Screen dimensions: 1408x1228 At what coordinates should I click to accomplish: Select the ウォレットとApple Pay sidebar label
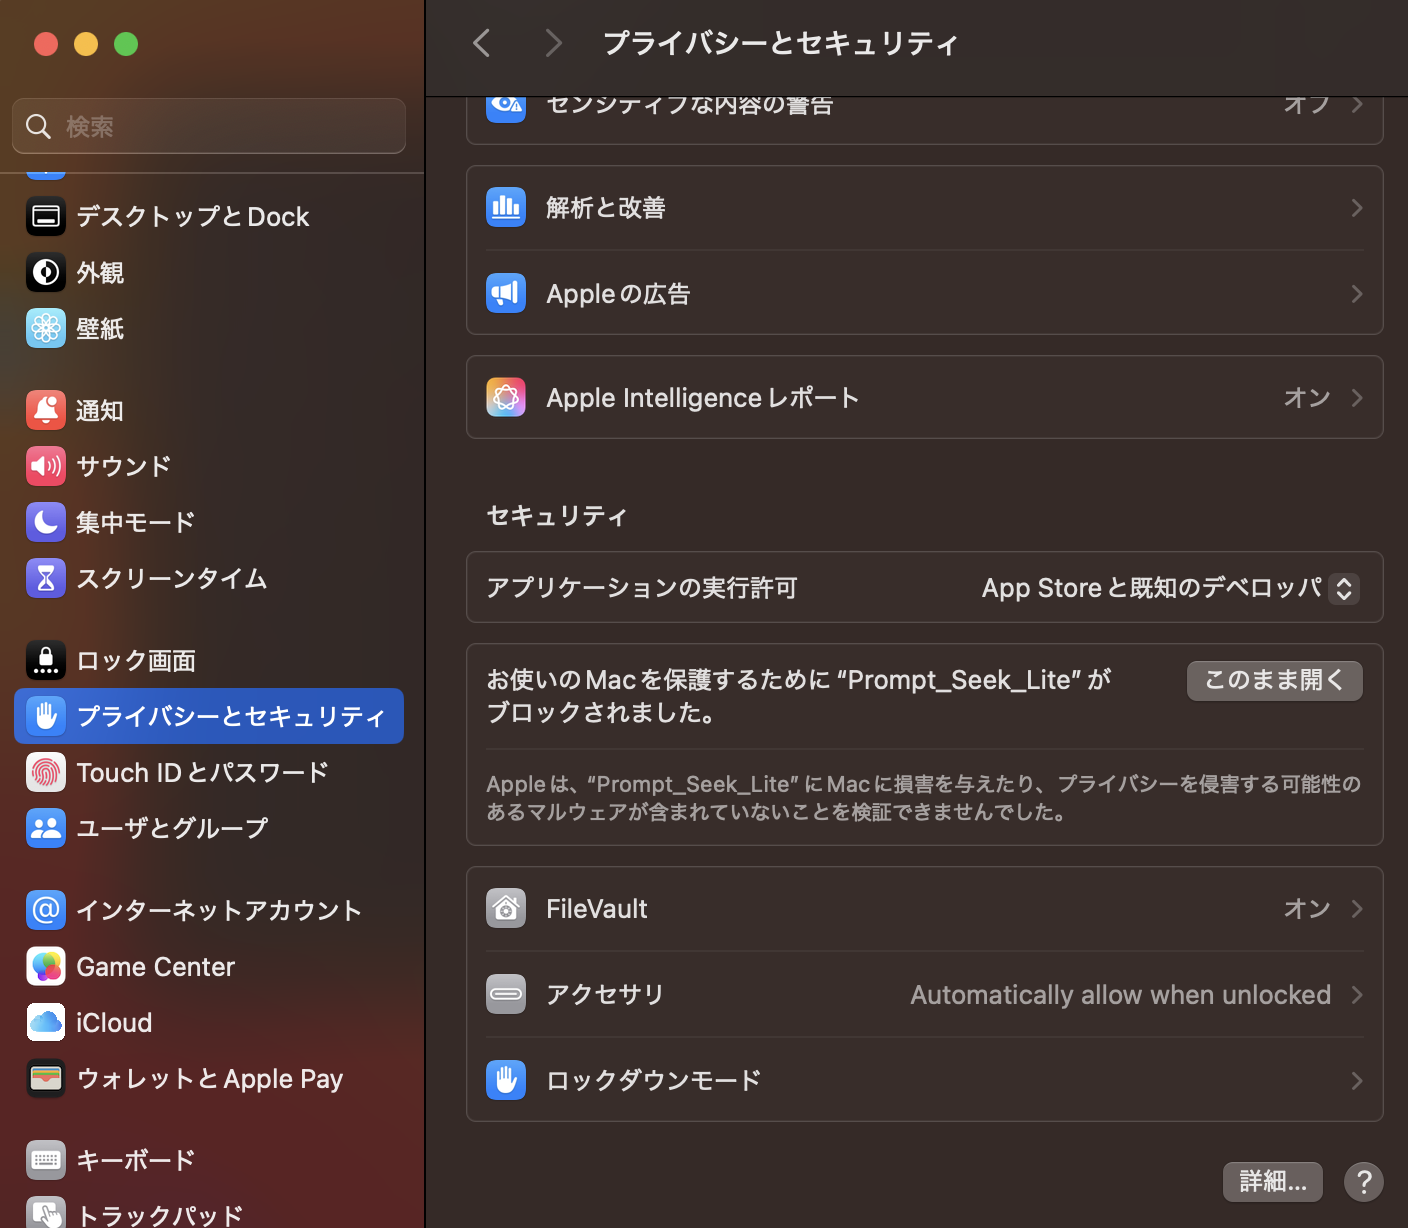210,1078
